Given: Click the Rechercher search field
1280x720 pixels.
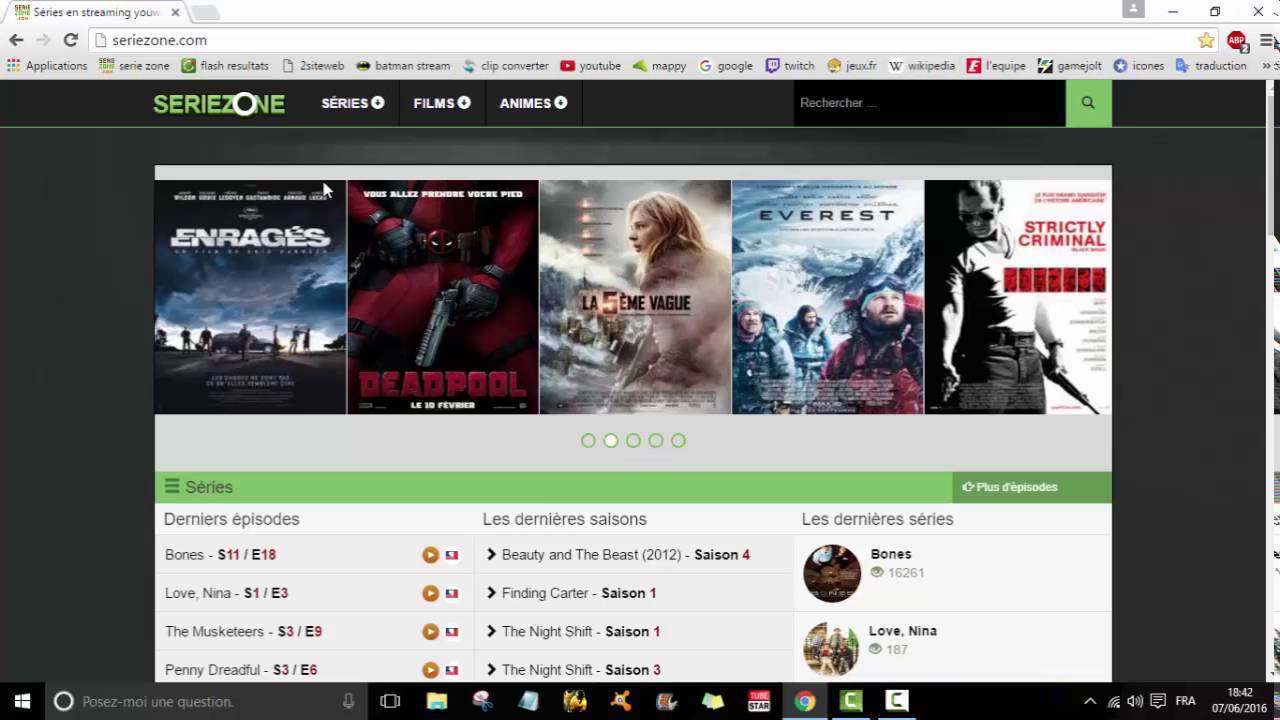Looking at the screenshot, I should coord(930,103).
